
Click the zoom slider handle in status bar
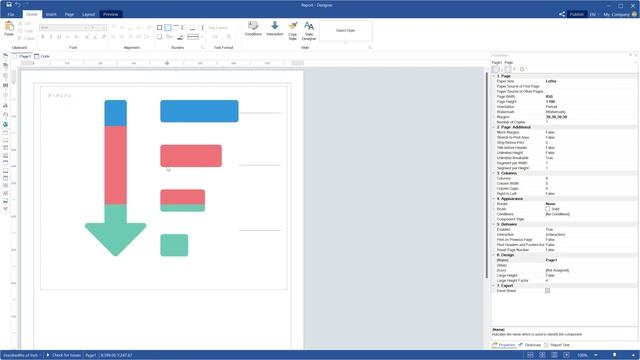pos(615,355)
